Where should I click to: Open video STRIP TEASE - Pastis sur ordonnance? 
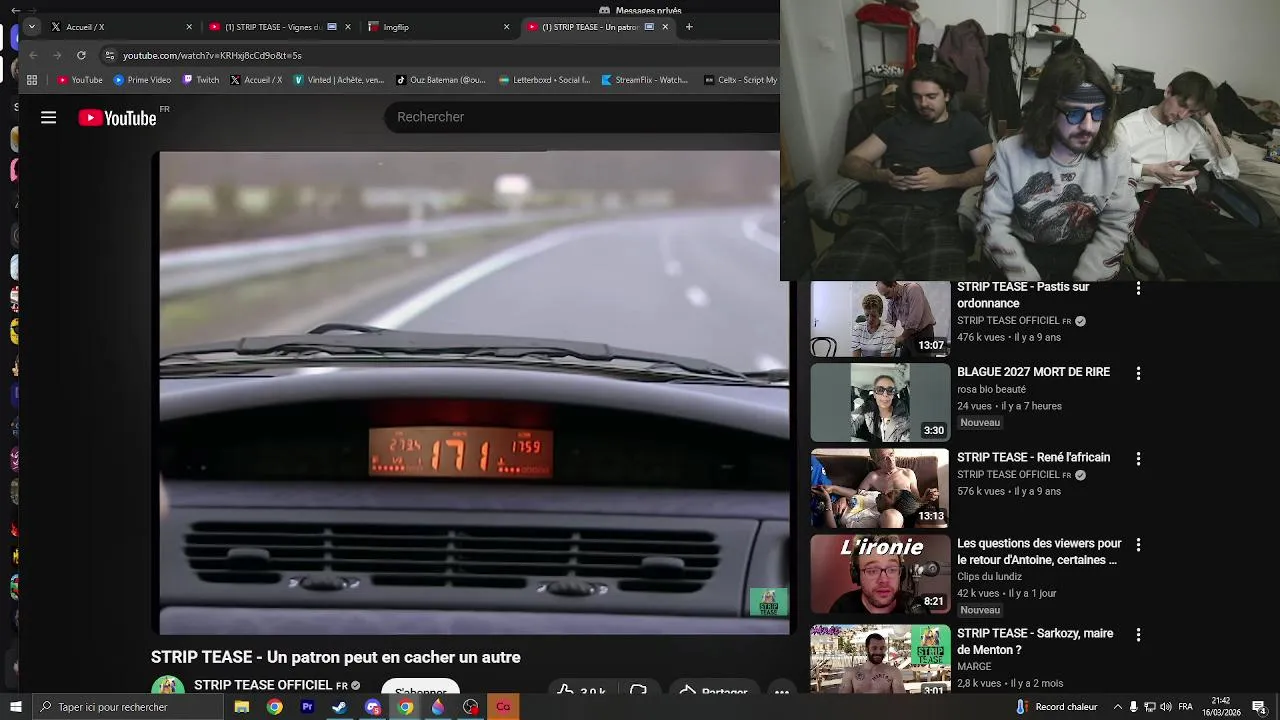coord(1023,295)
